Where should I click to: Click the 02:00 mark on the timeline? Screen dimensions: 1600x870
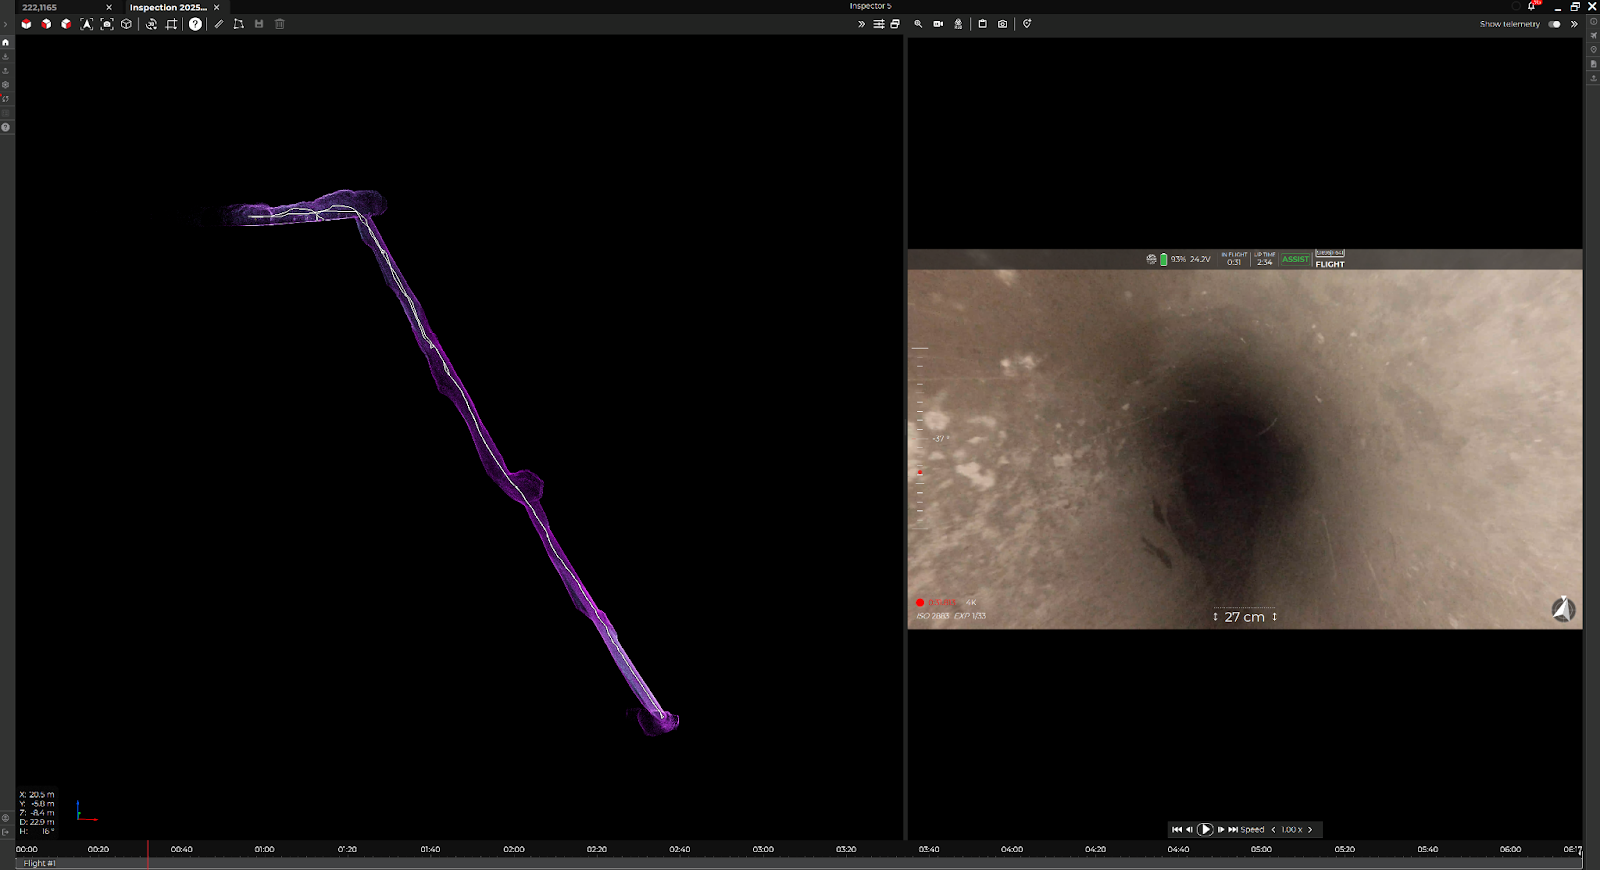coord(513,849)
